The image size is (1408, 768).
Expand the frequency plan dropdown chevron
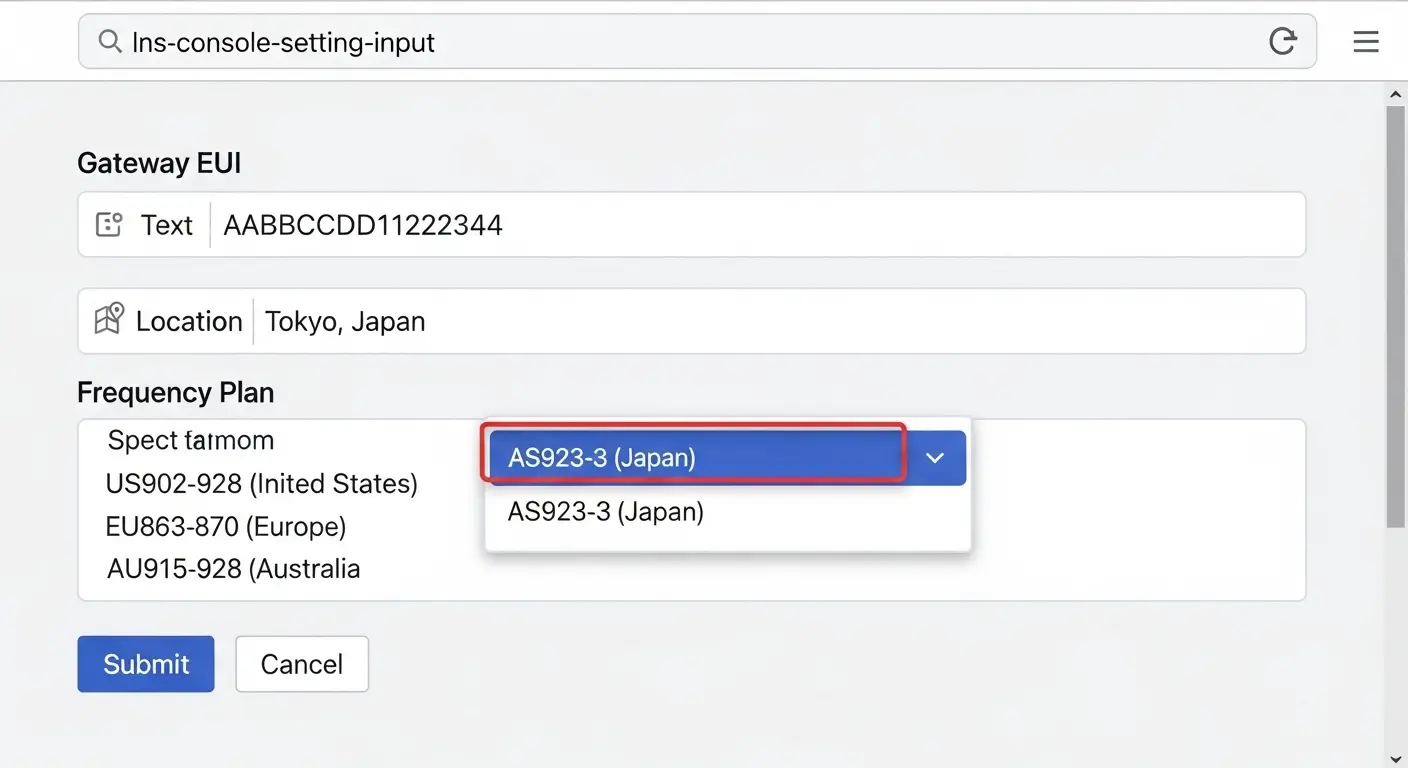935,458
